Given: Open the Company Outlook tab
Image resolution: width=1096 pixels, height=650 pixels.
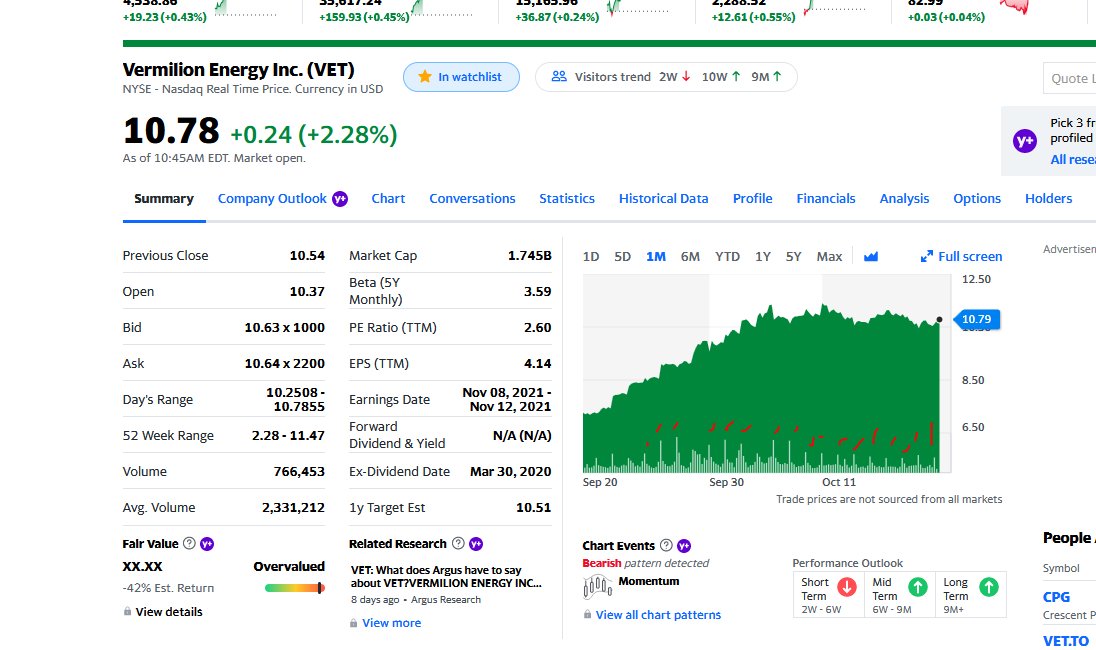Looking at the screenshot, I should [x=272, y=198].
